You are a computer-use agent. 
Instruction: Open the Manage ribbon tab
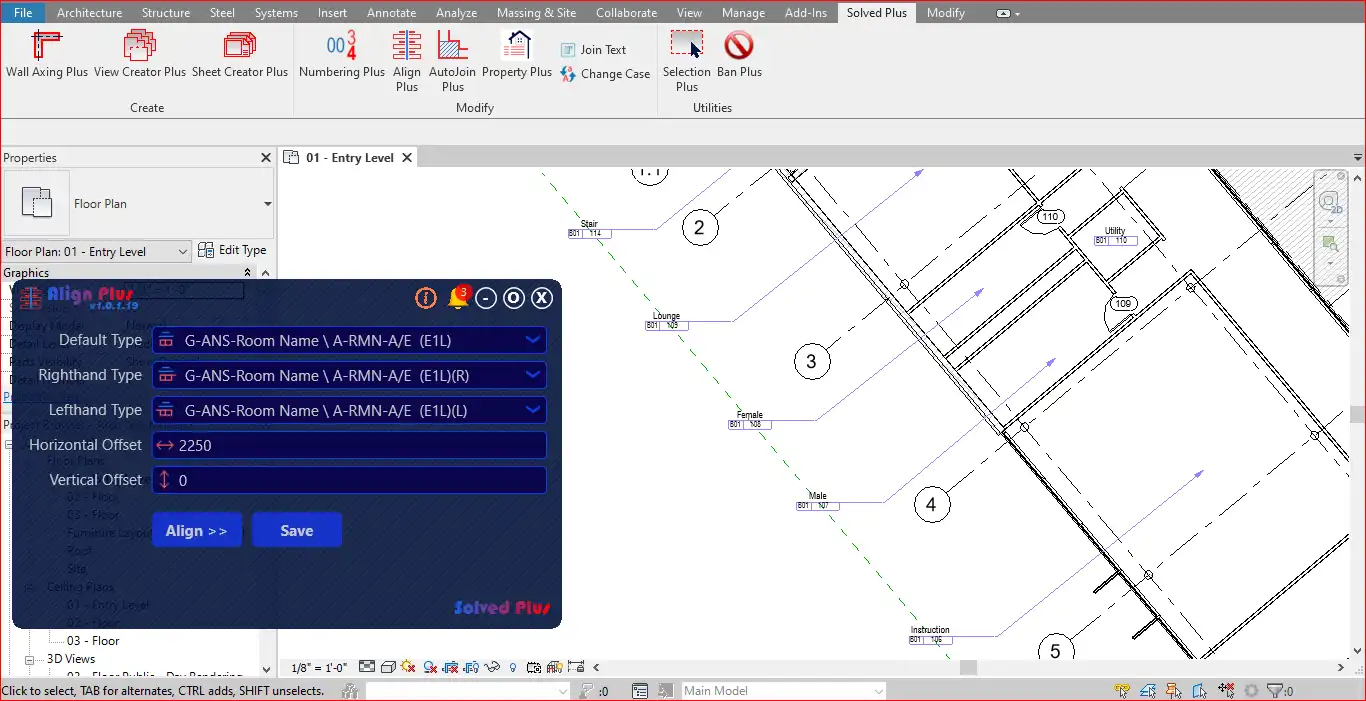coord(743,13)
